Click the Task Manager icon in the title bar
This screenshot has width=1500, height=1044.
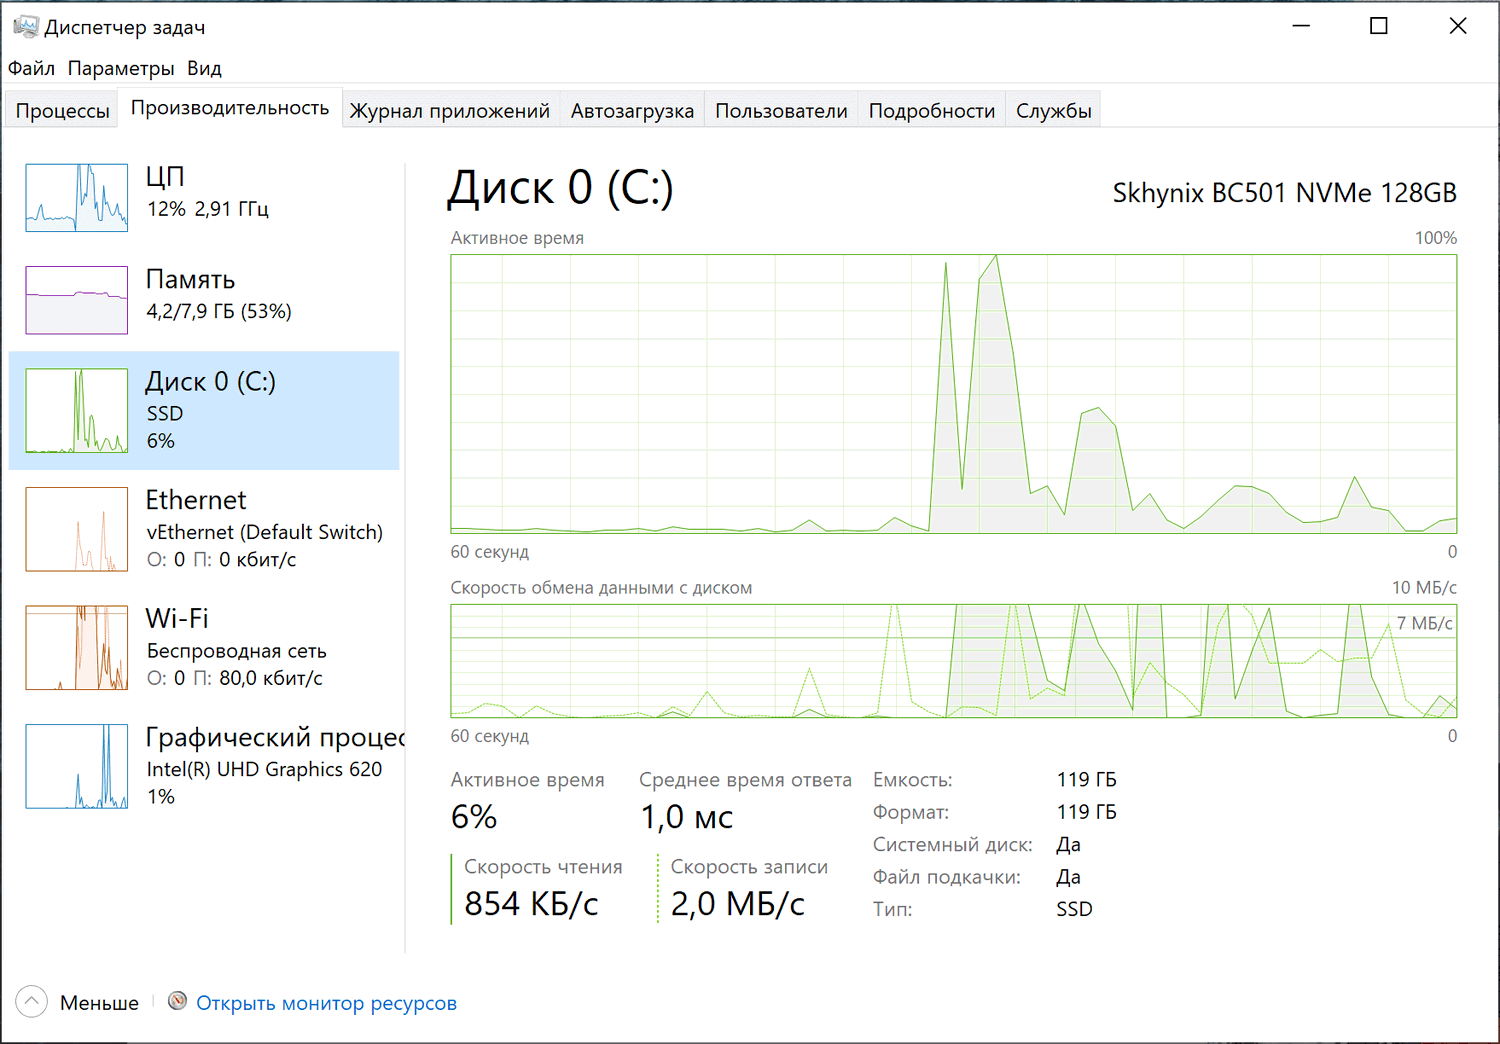(x=25, y=26)
